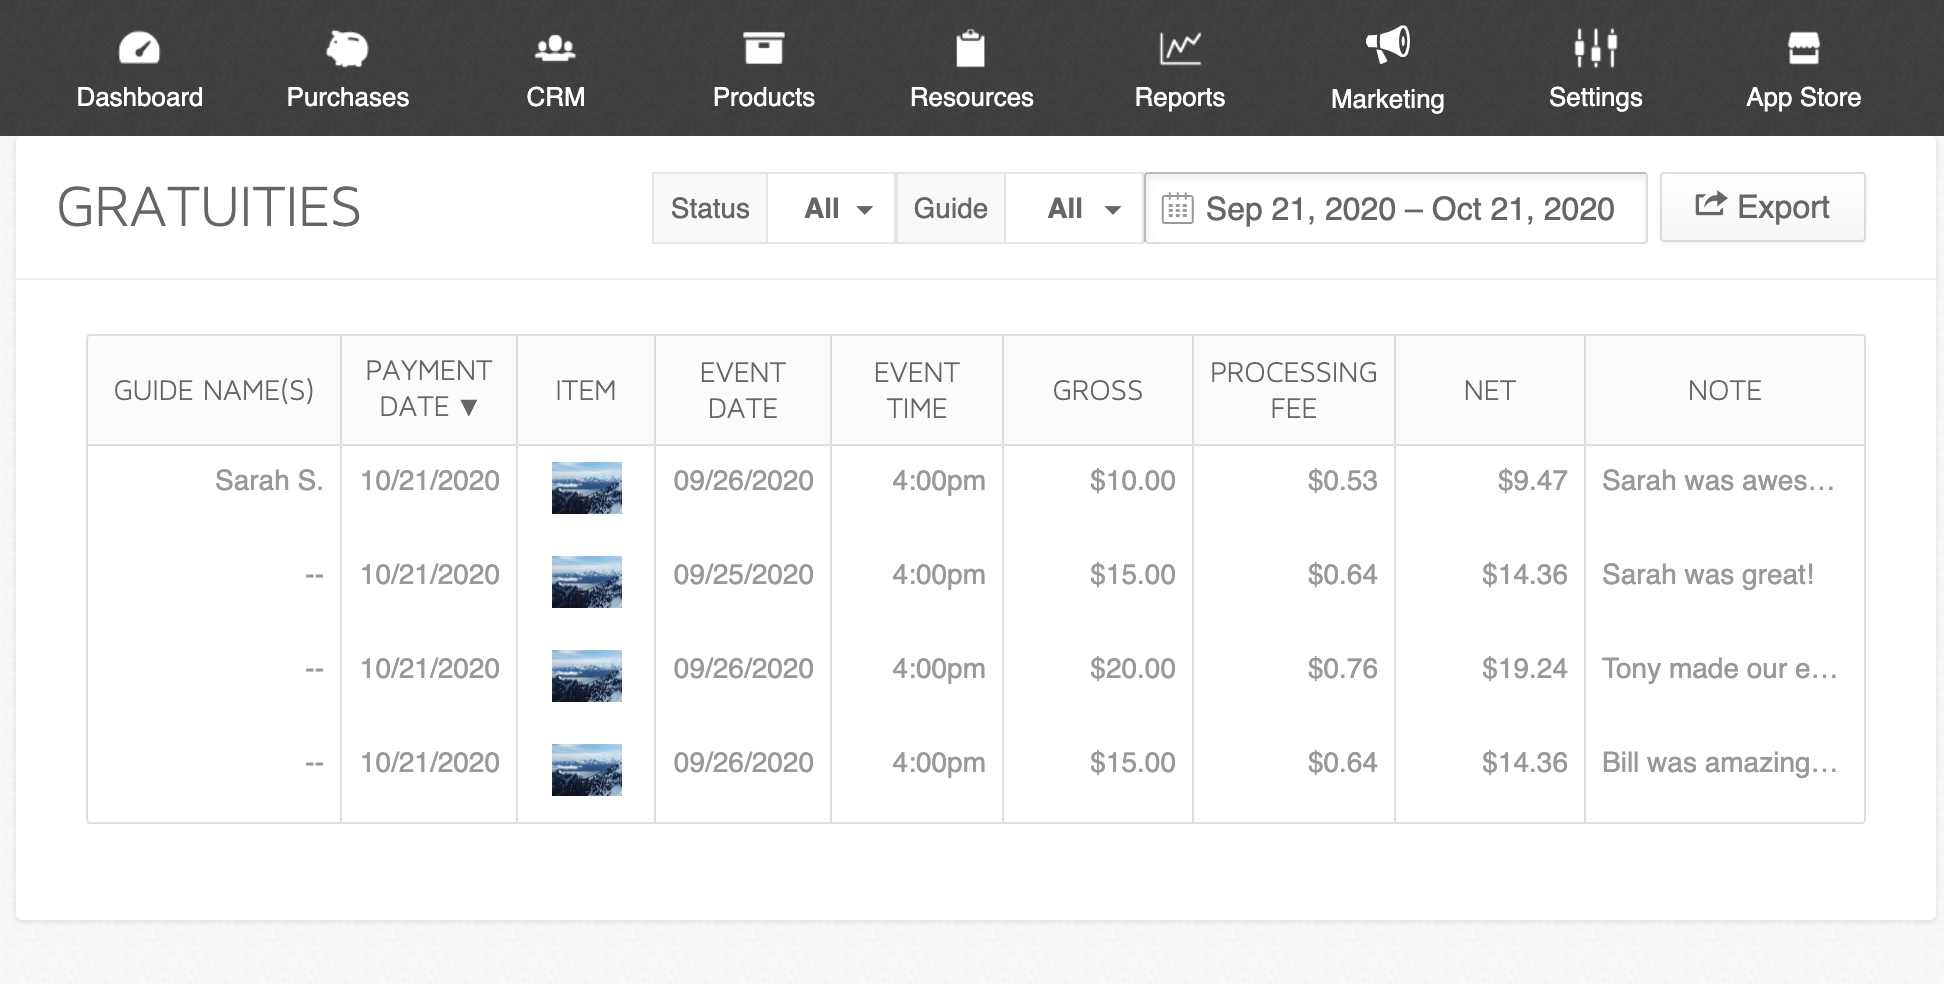
Task: Click item thumbnail in $20.00 row
Action: click(x=587, y=676)
